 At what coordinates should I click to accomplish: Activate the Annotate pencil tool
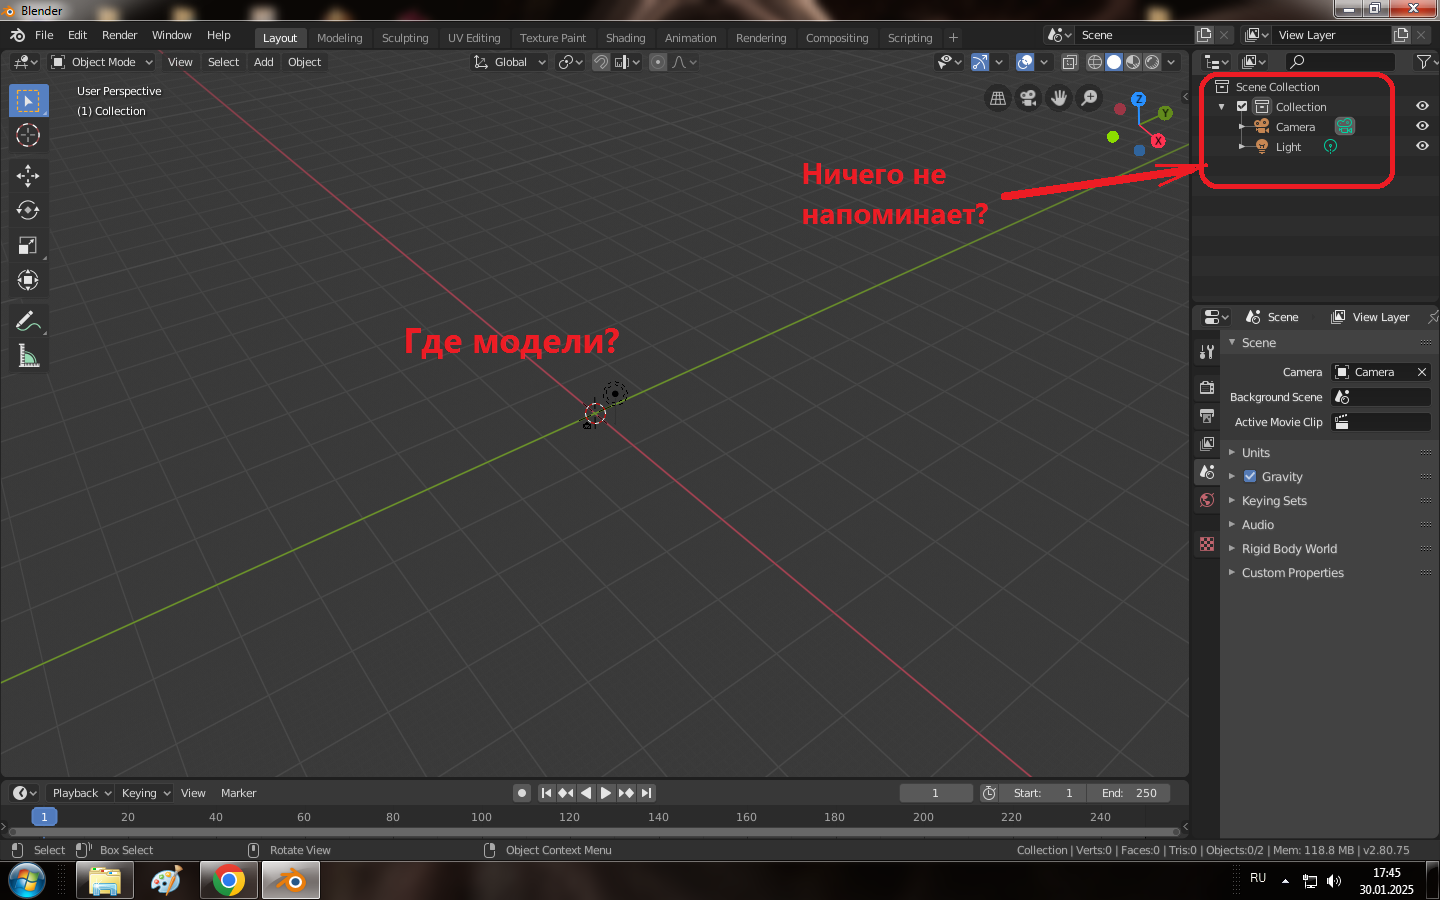28,322
